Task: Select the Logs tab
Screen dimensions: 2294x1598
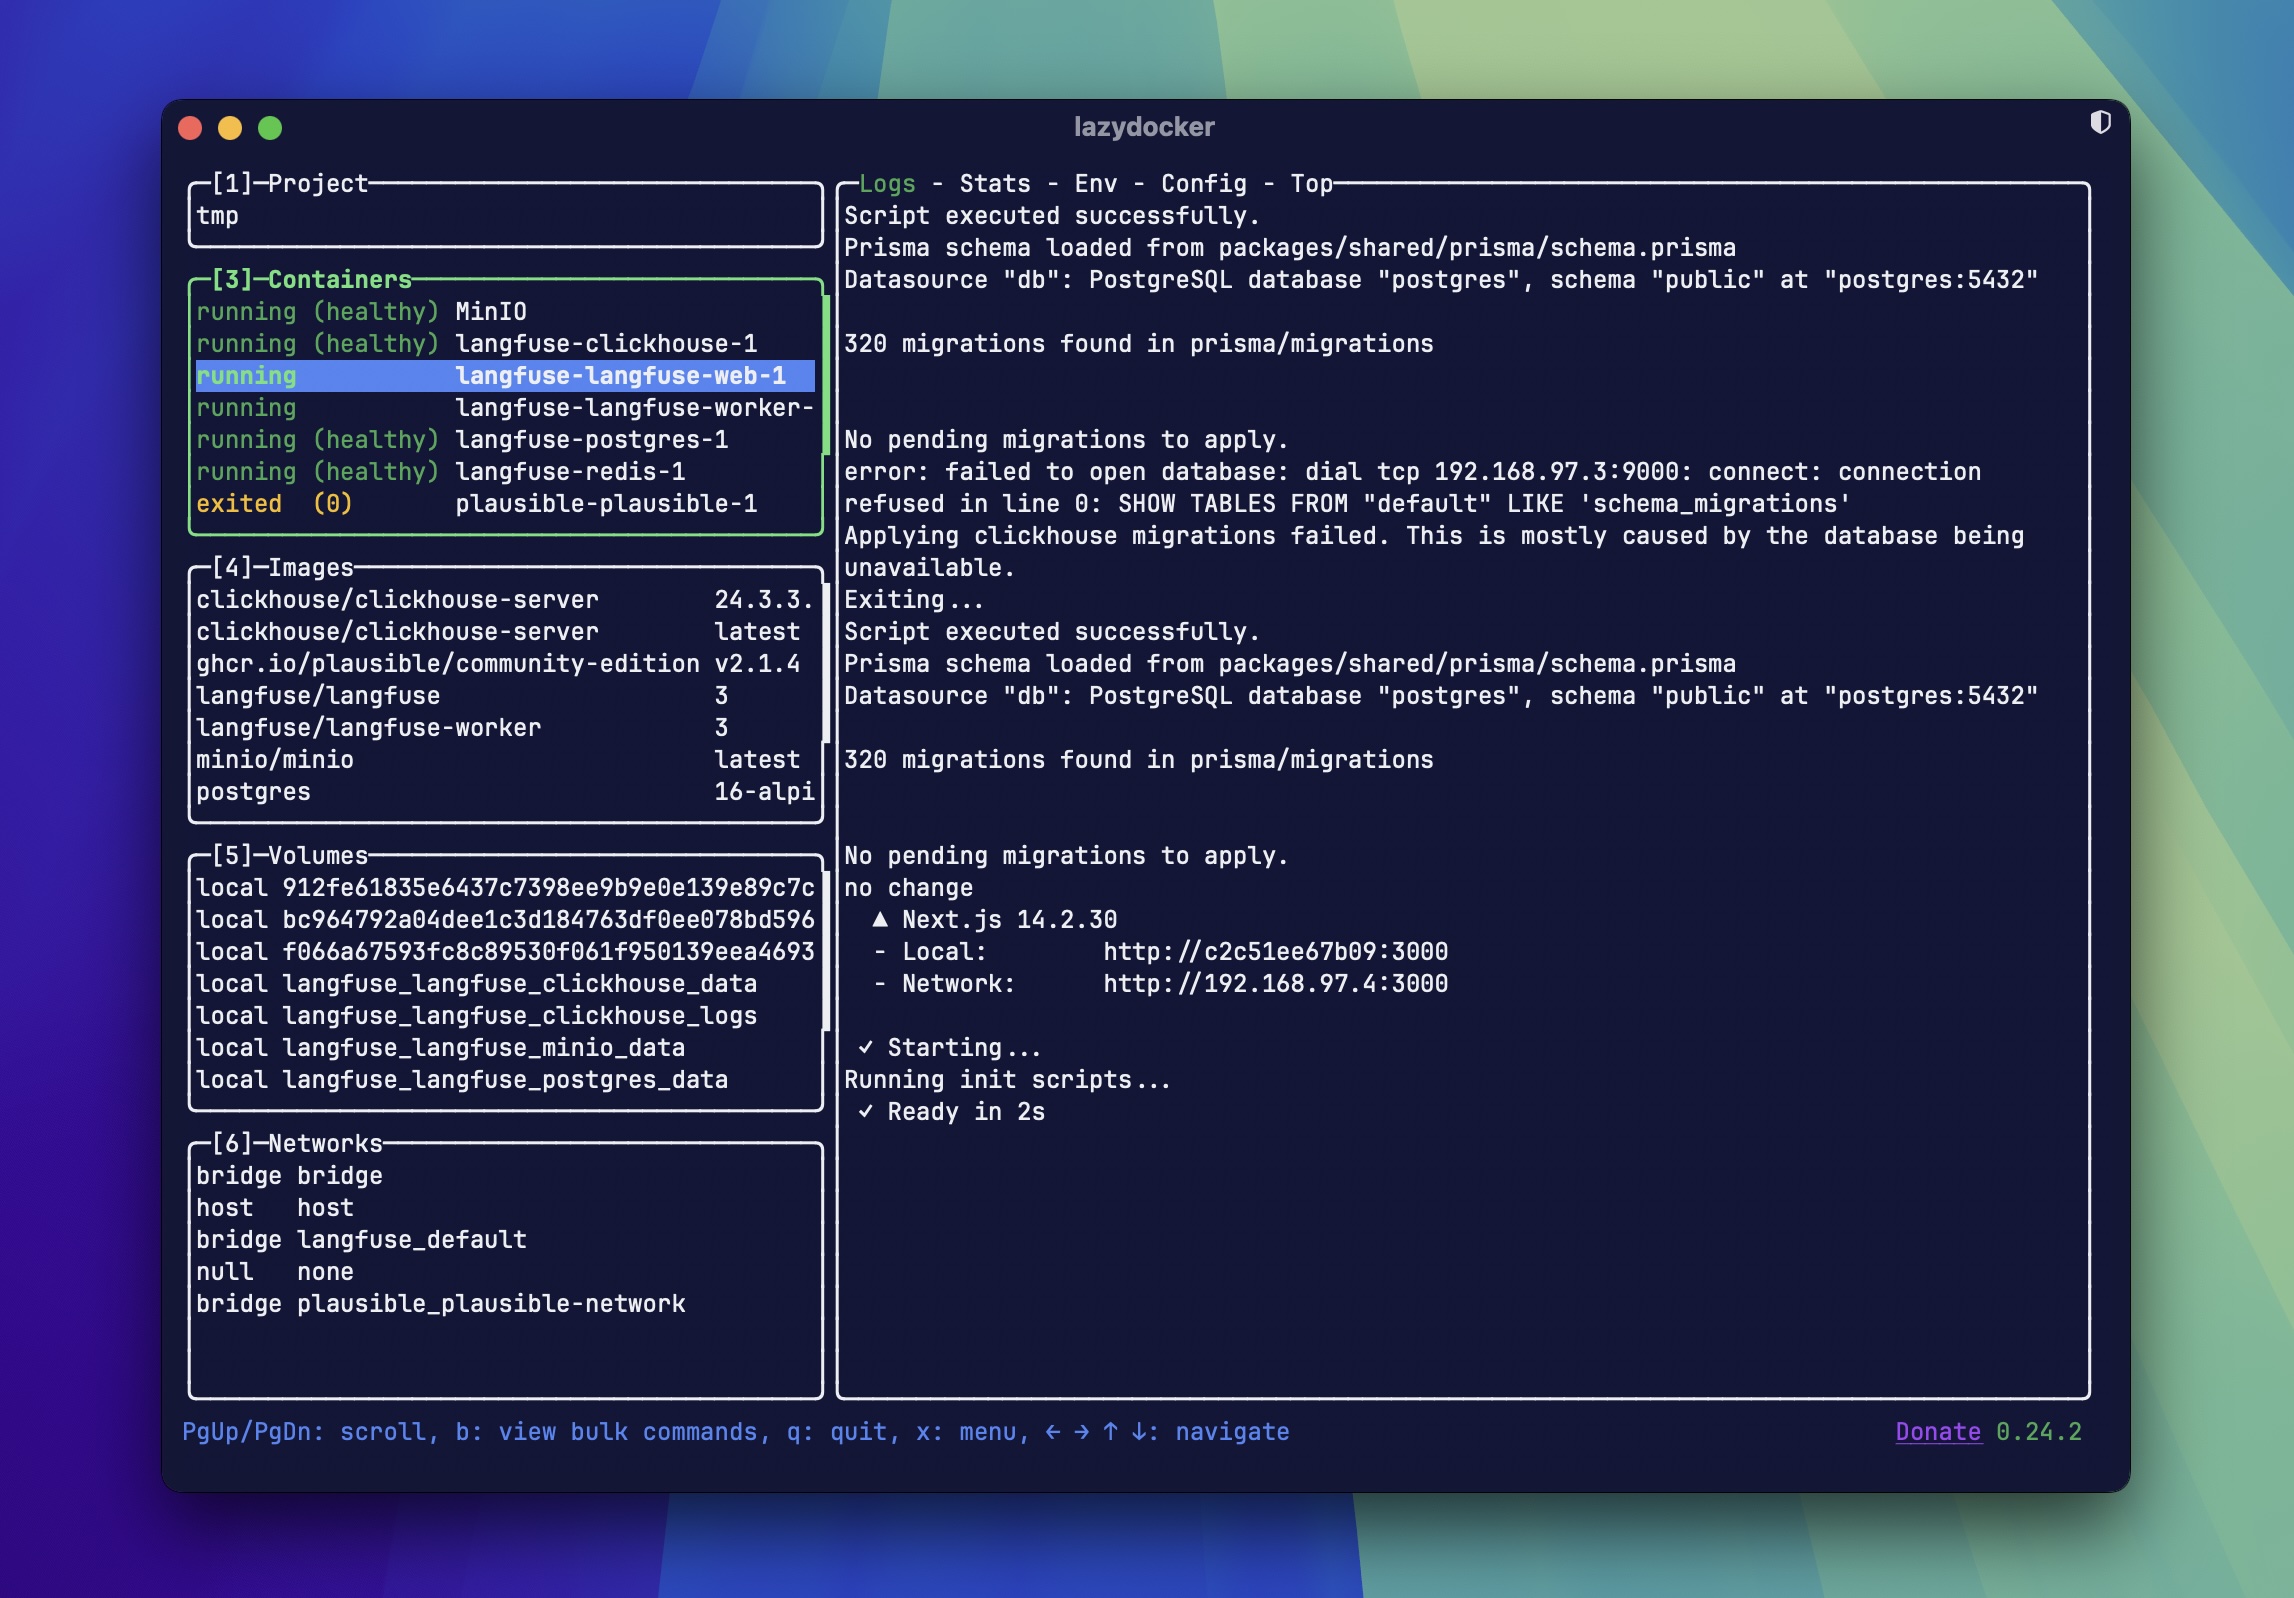Action: tap(884, 183)
